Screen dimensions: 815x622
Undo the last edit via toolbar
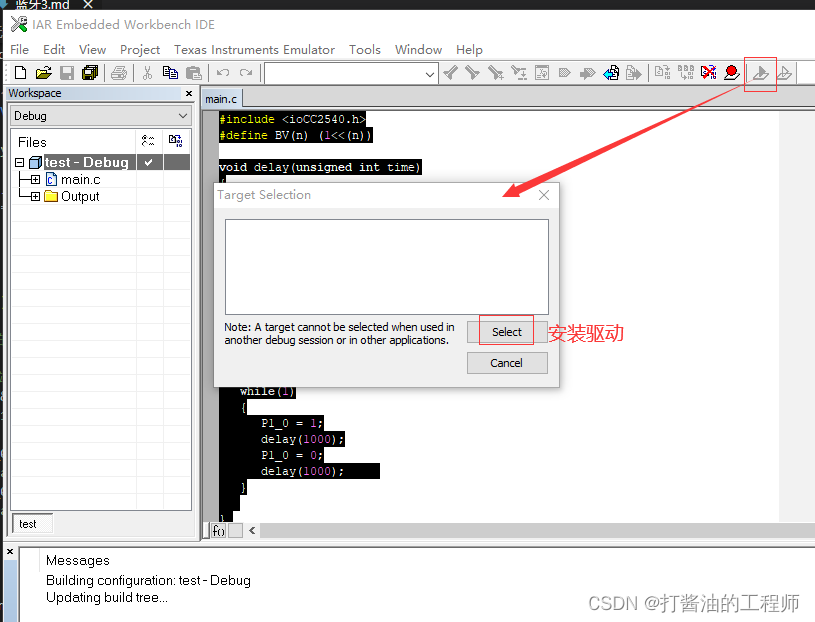pos(223,73)
